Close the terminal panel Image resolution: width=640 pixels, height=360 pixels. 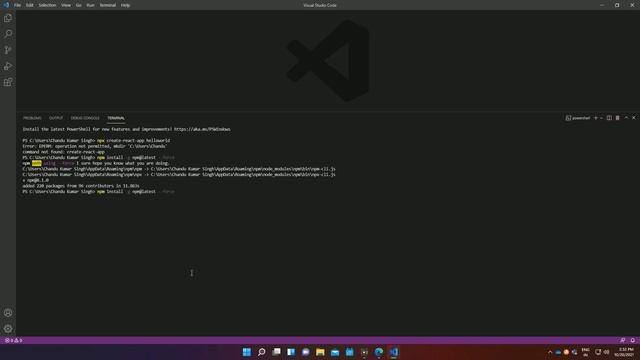pyautogui.click(x=634, y=118)
